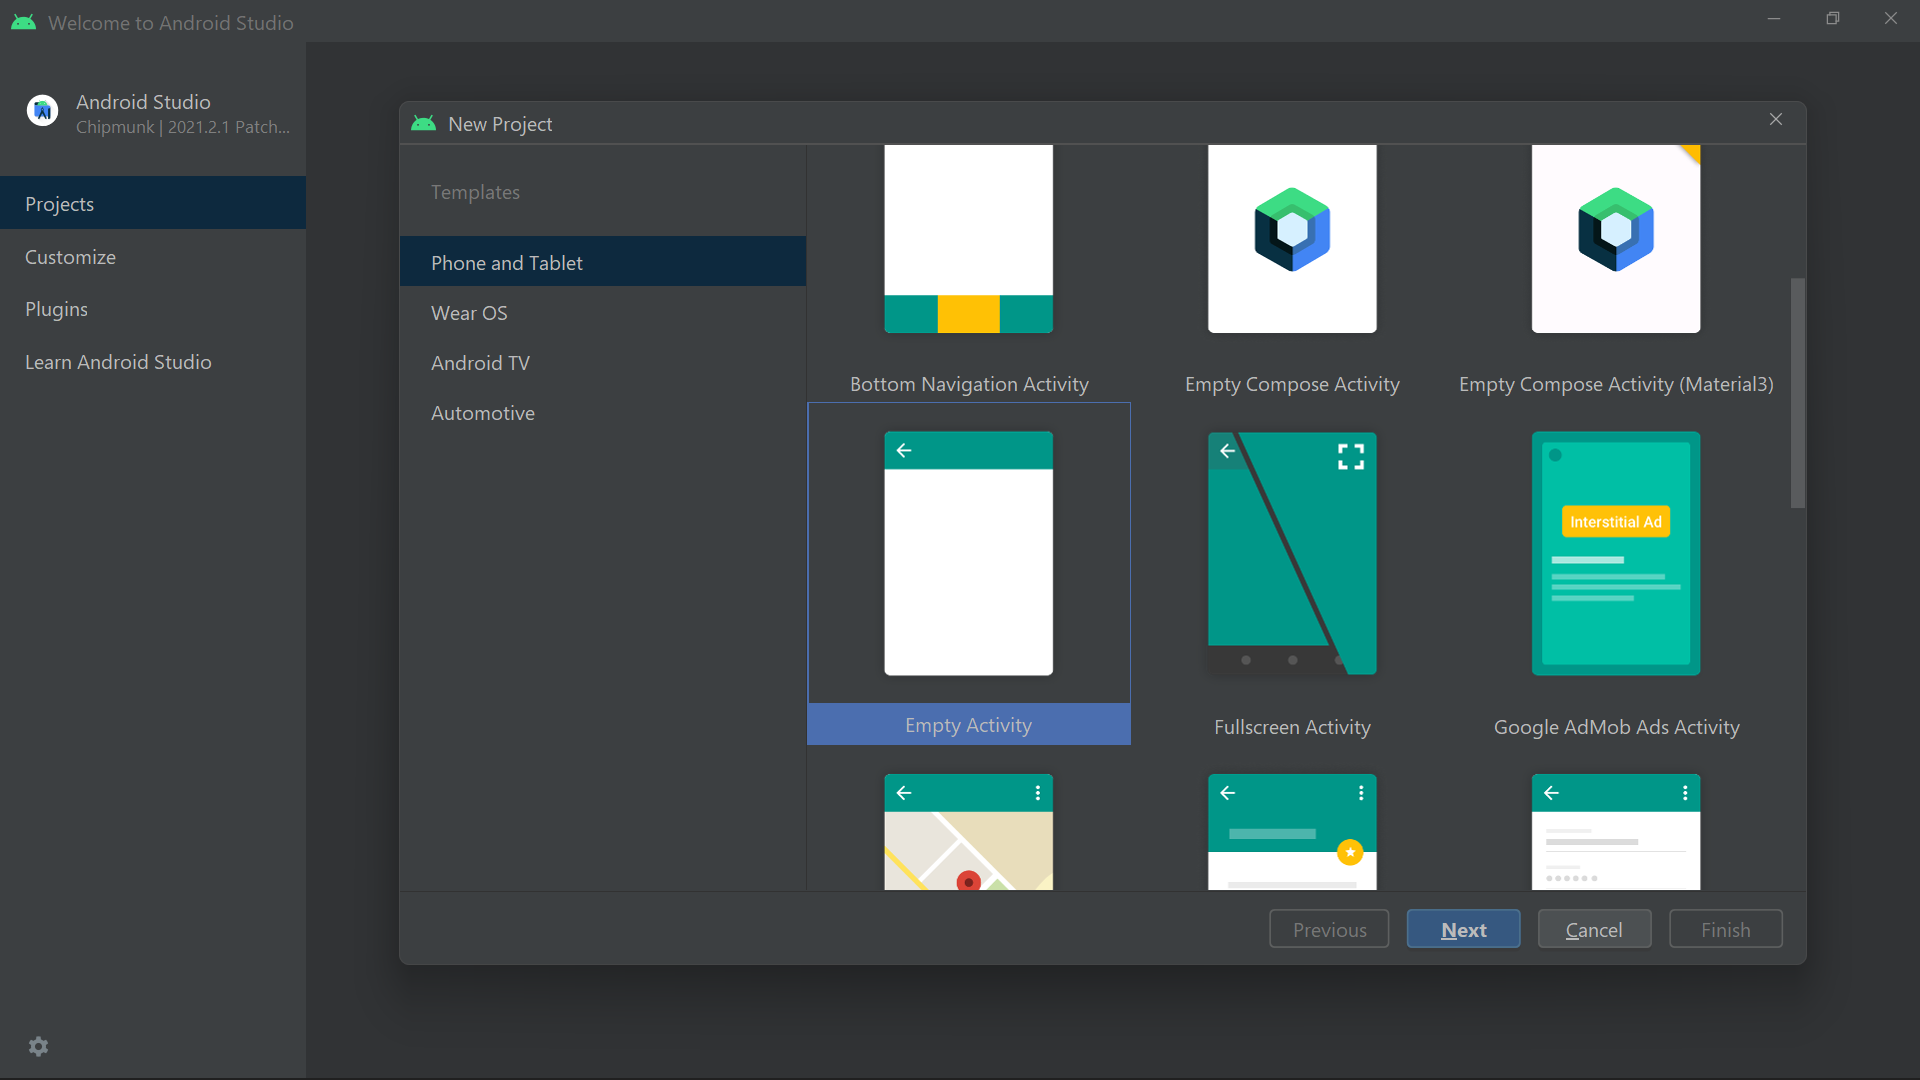
Task: Open Learn Android Studio
Action: [118, 362]
